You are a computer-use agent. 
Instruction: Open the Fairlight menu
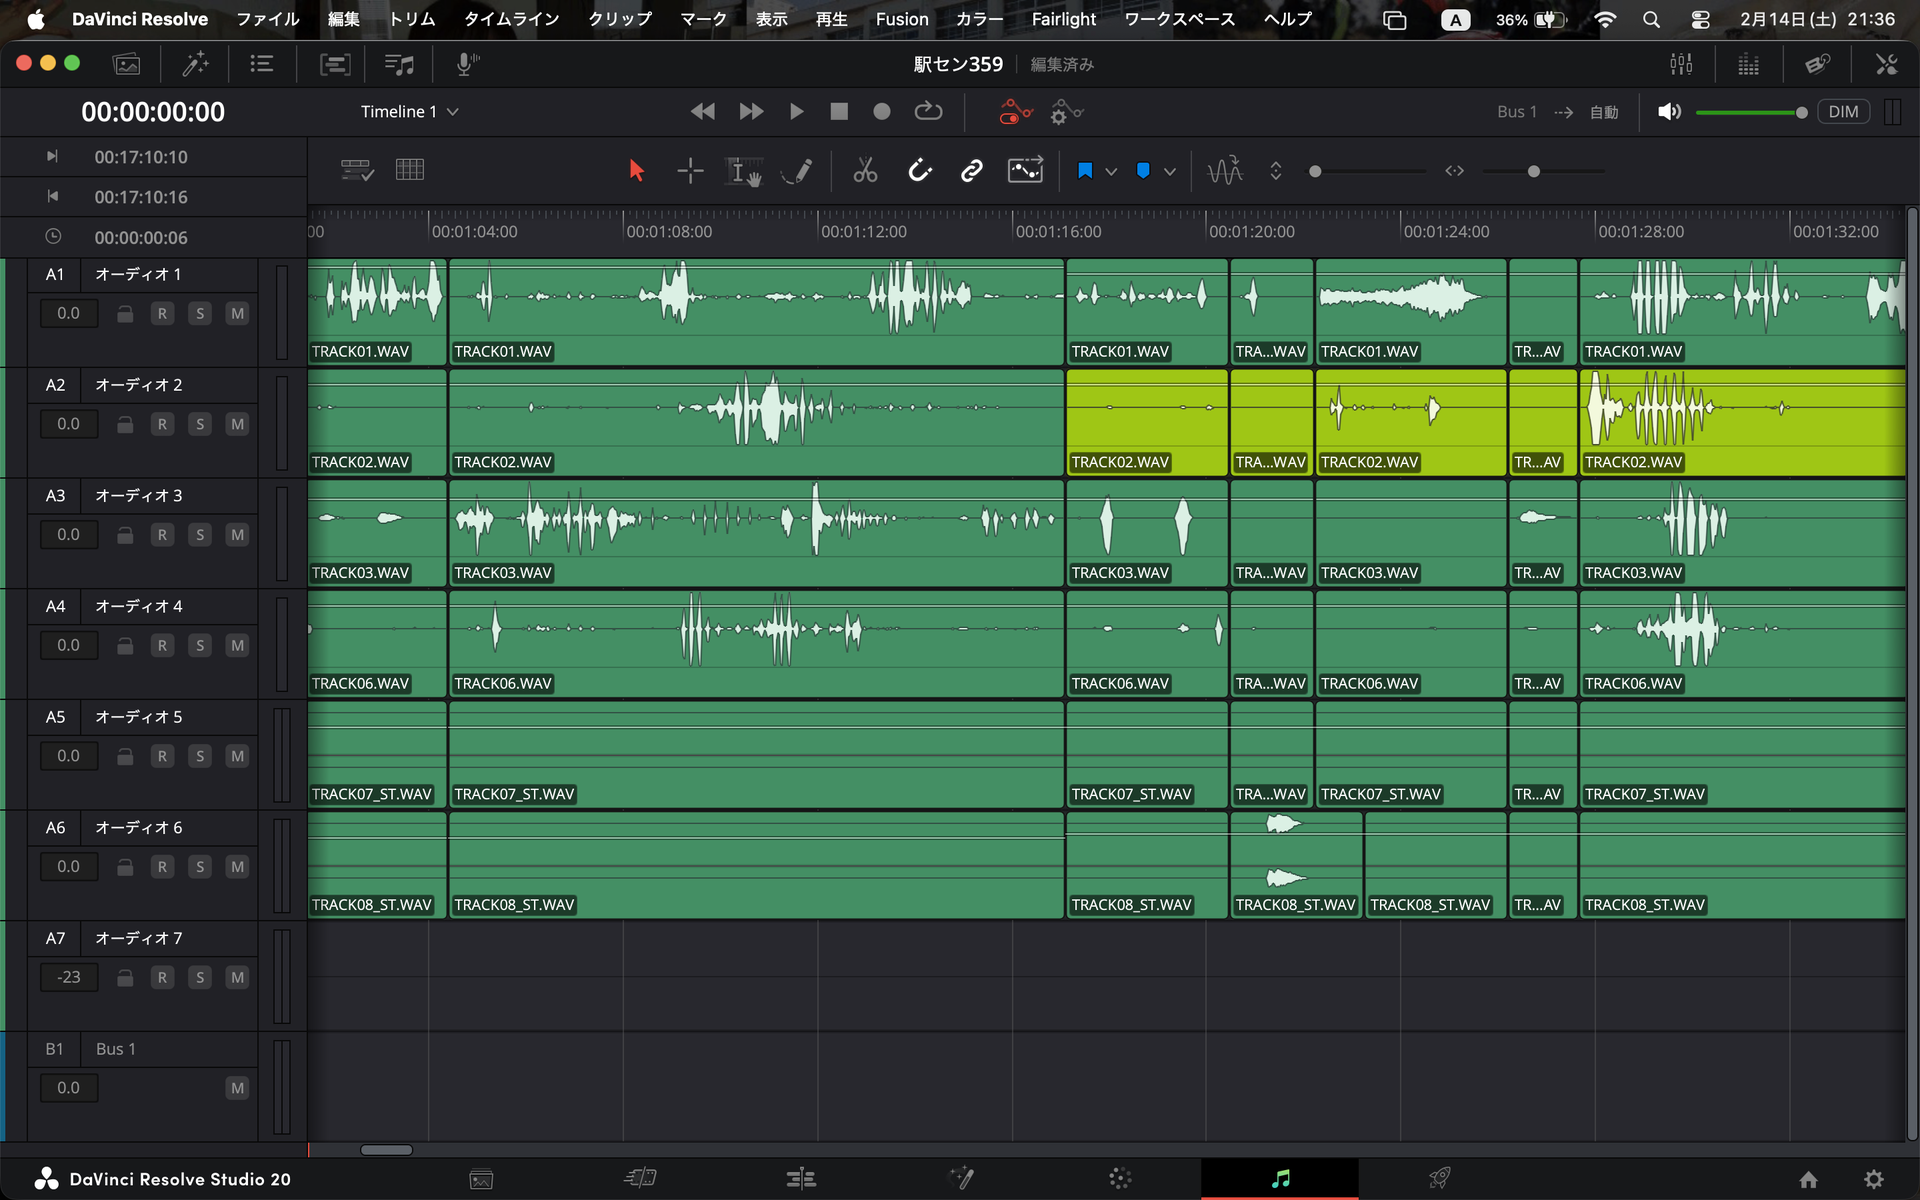point(1063,19)
